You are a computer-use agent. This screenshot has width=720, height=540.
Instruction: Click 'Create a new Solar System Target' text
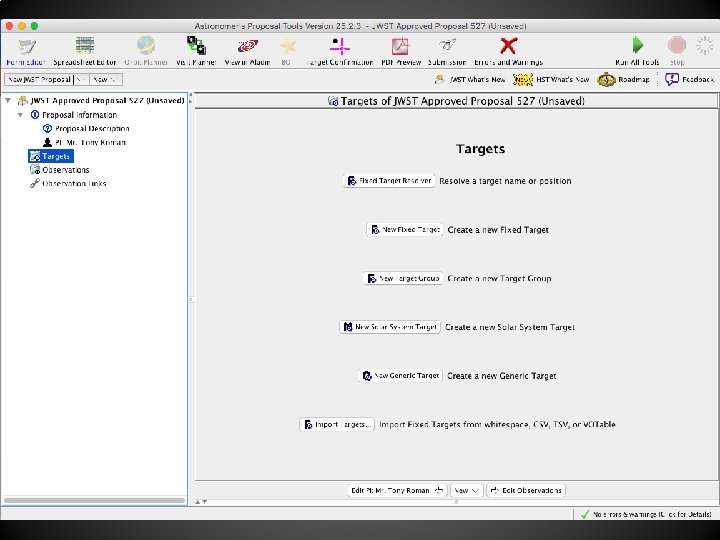point(510,327)
